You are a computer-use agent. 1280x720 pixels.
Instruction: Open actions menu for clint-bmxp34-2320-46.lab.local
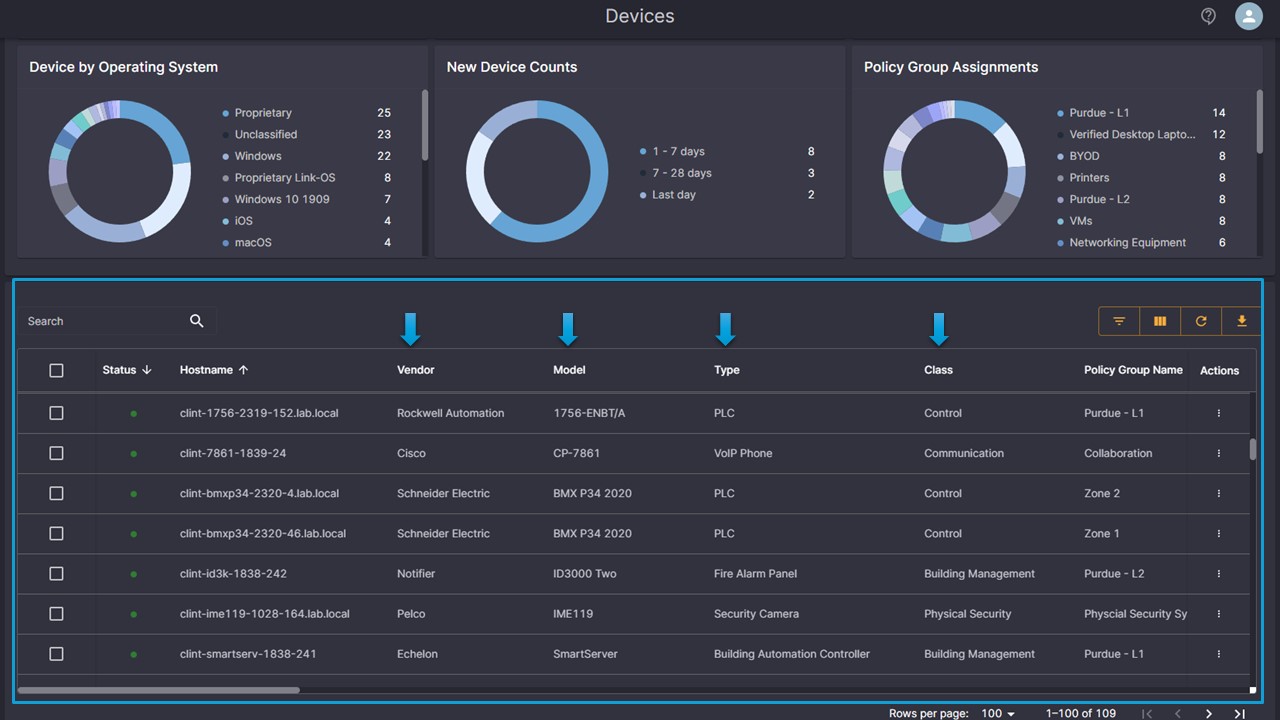tap(1218, 533)
